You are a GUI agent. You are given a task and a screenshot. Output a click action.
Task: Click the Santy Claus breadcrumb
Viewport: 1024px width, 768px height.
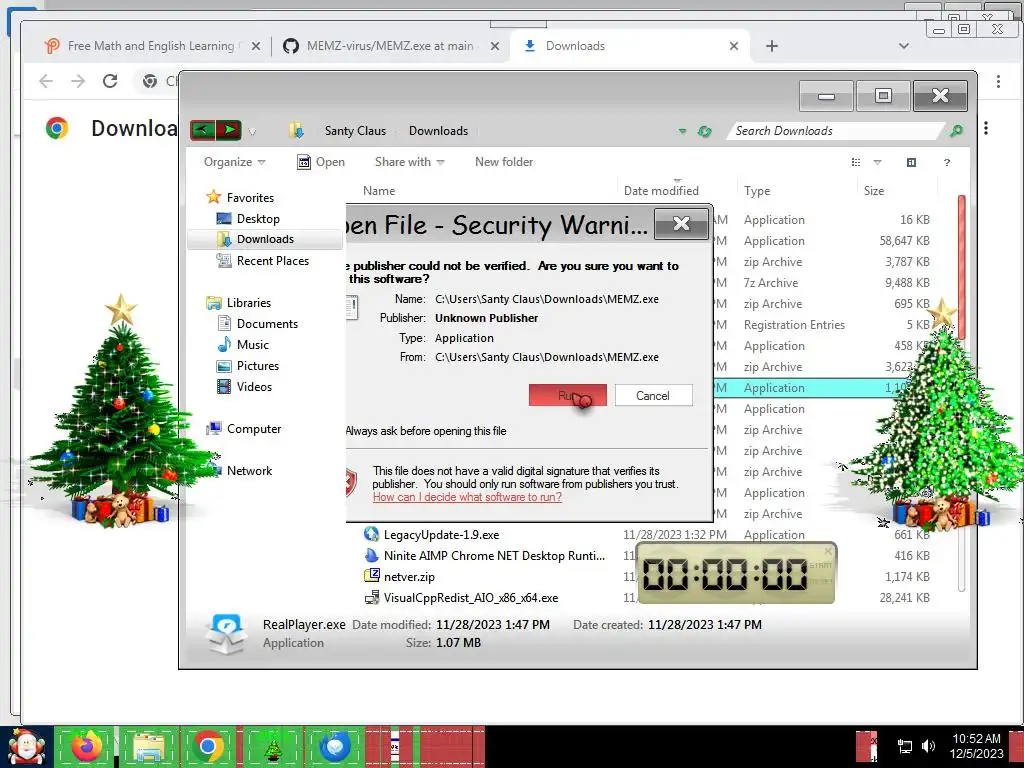coord(355,131)
